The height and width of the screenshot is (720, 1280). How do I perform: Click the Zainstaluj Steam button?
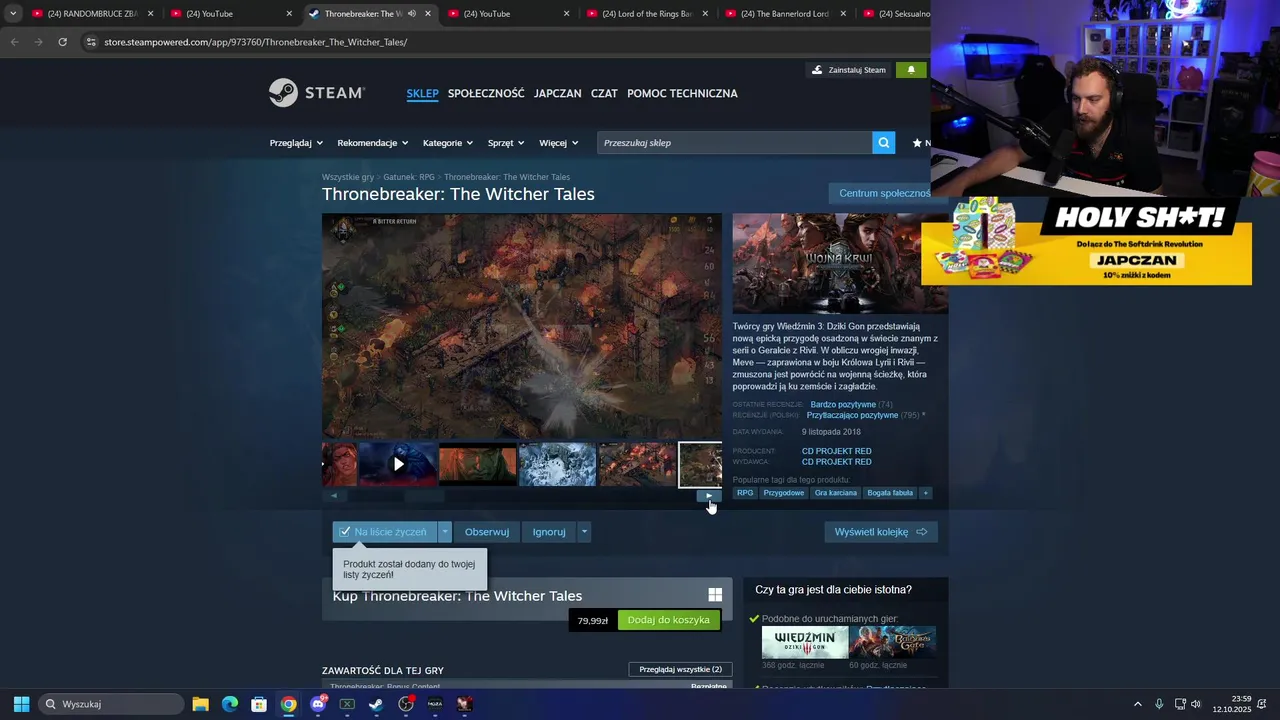click(849, 70)
